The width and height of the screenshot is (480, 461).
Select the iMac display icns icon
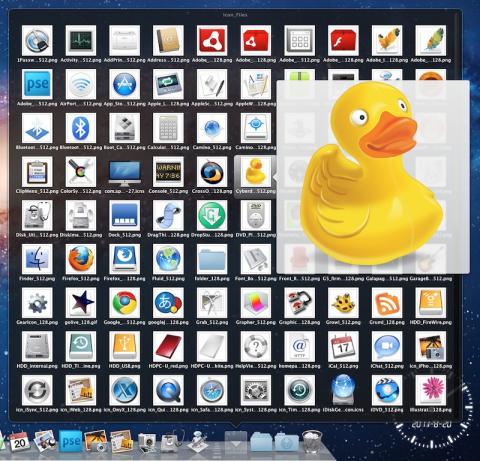click(125, 173)
